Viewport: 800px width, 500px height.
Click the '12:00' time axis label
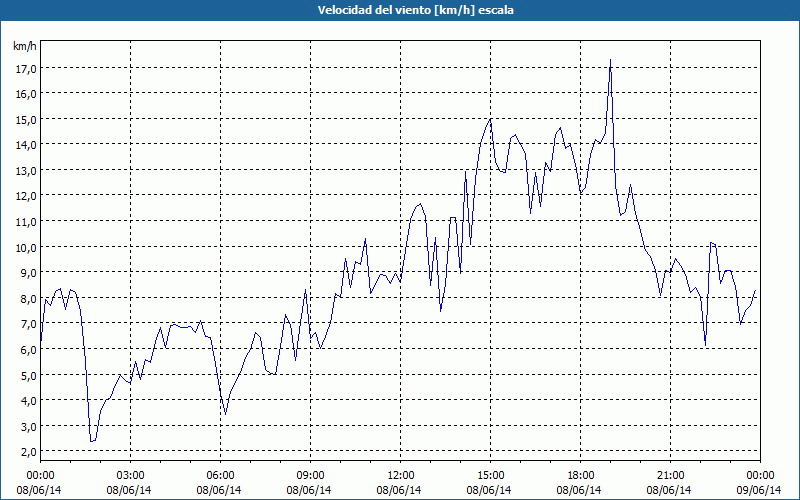(x=401, y=476)
